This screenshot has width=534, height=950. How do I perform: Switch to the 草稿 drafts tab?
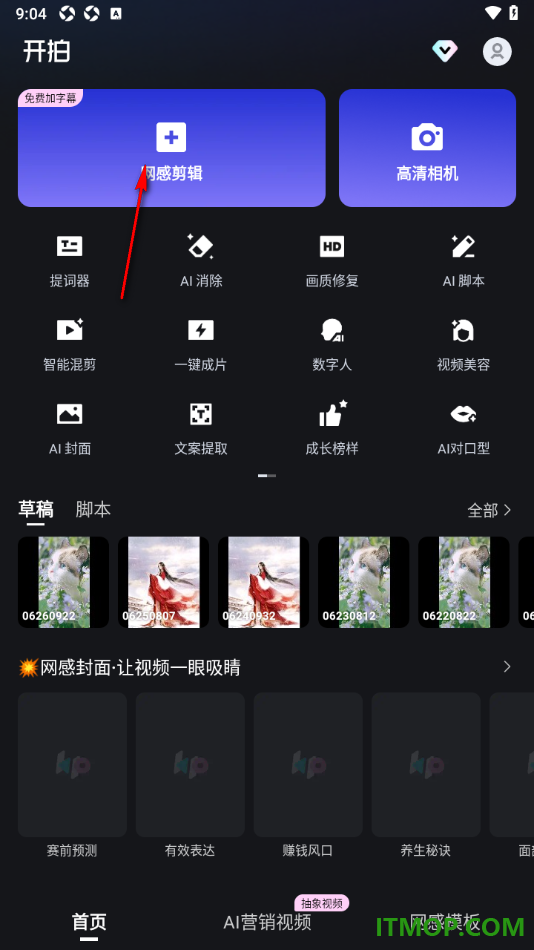pos(36,510)
